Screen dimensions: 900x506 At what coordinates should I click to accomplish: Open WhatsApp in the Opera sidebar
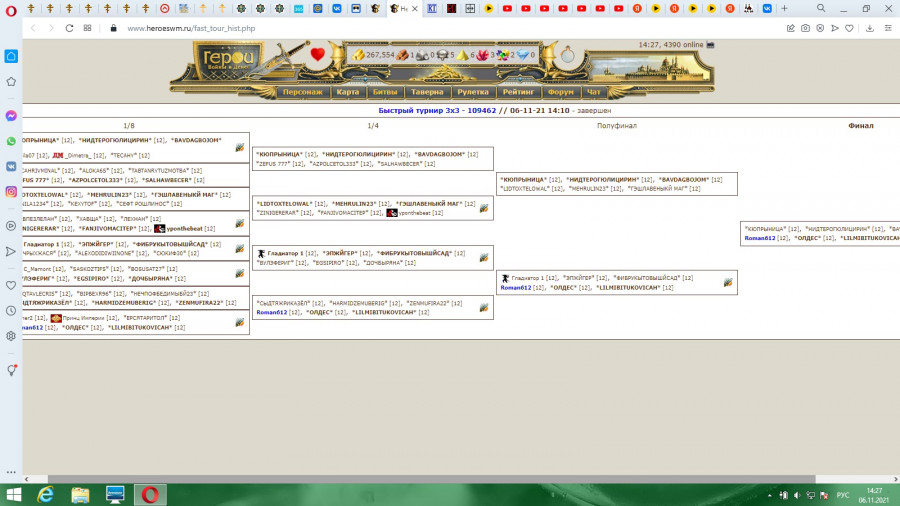[x=11, y=141]
